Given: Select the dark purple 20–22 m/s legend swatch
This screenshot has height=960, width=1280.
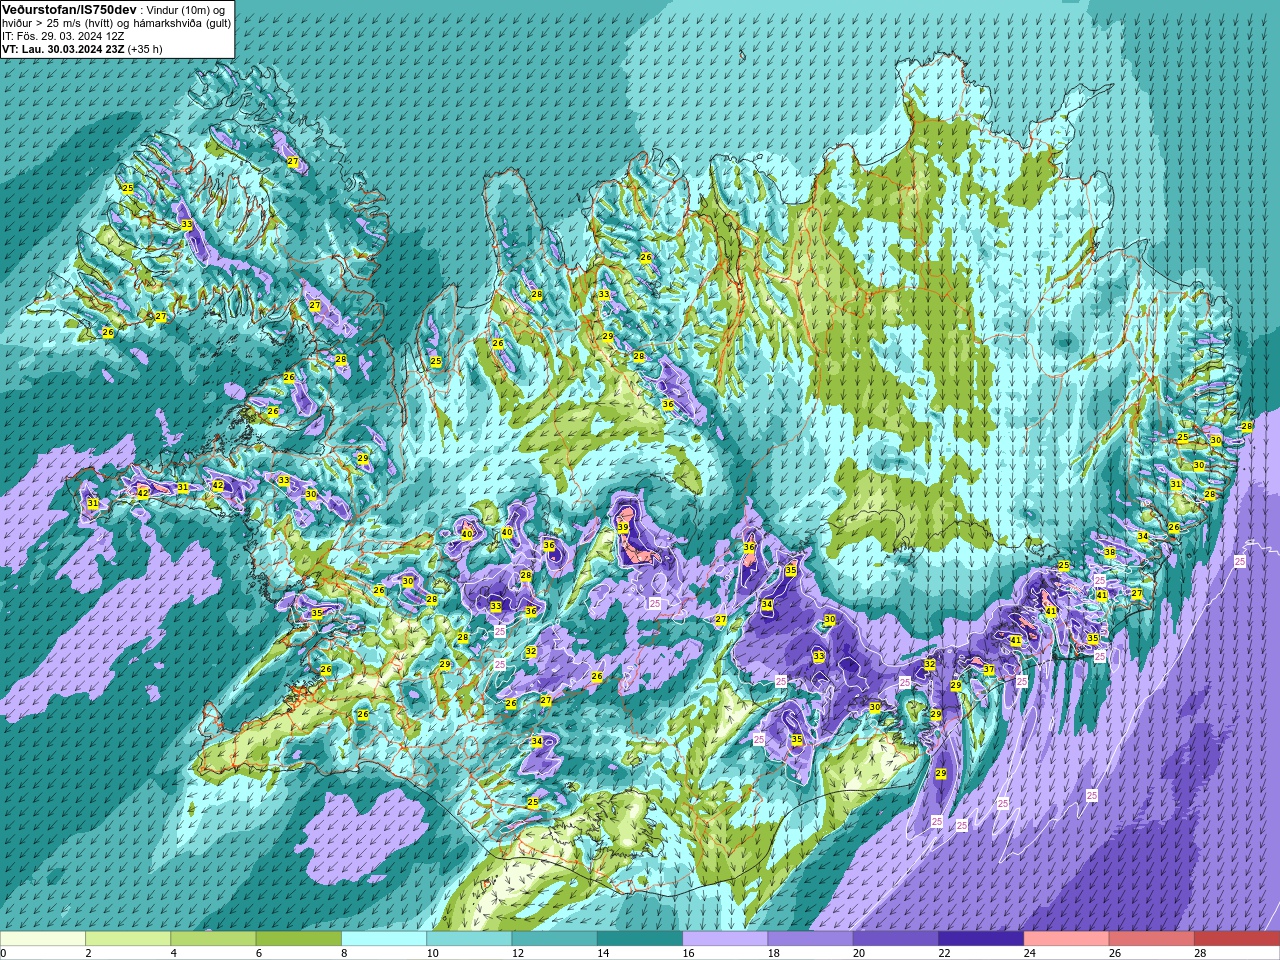Looking at the screenshot, I should 896,939.
